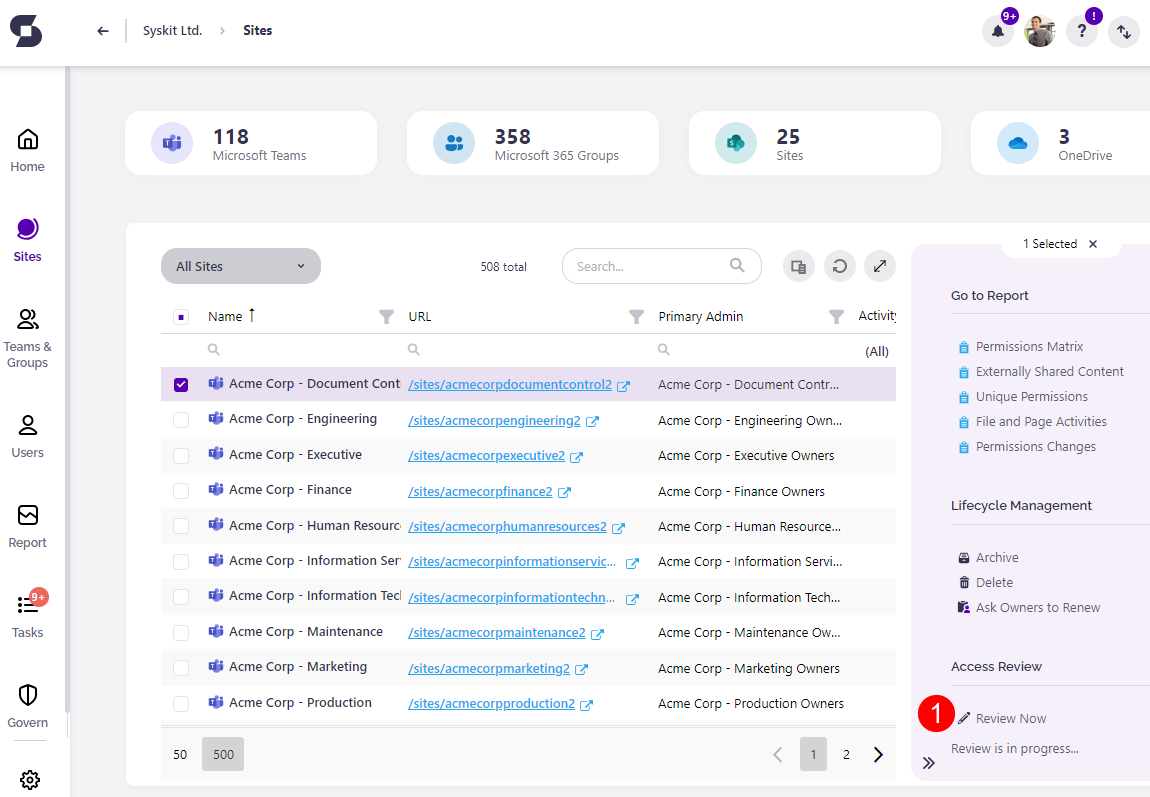This screenshot has height=797, width=1150.
Task: Click the sites search field
Action: click(x=650, y=267)
